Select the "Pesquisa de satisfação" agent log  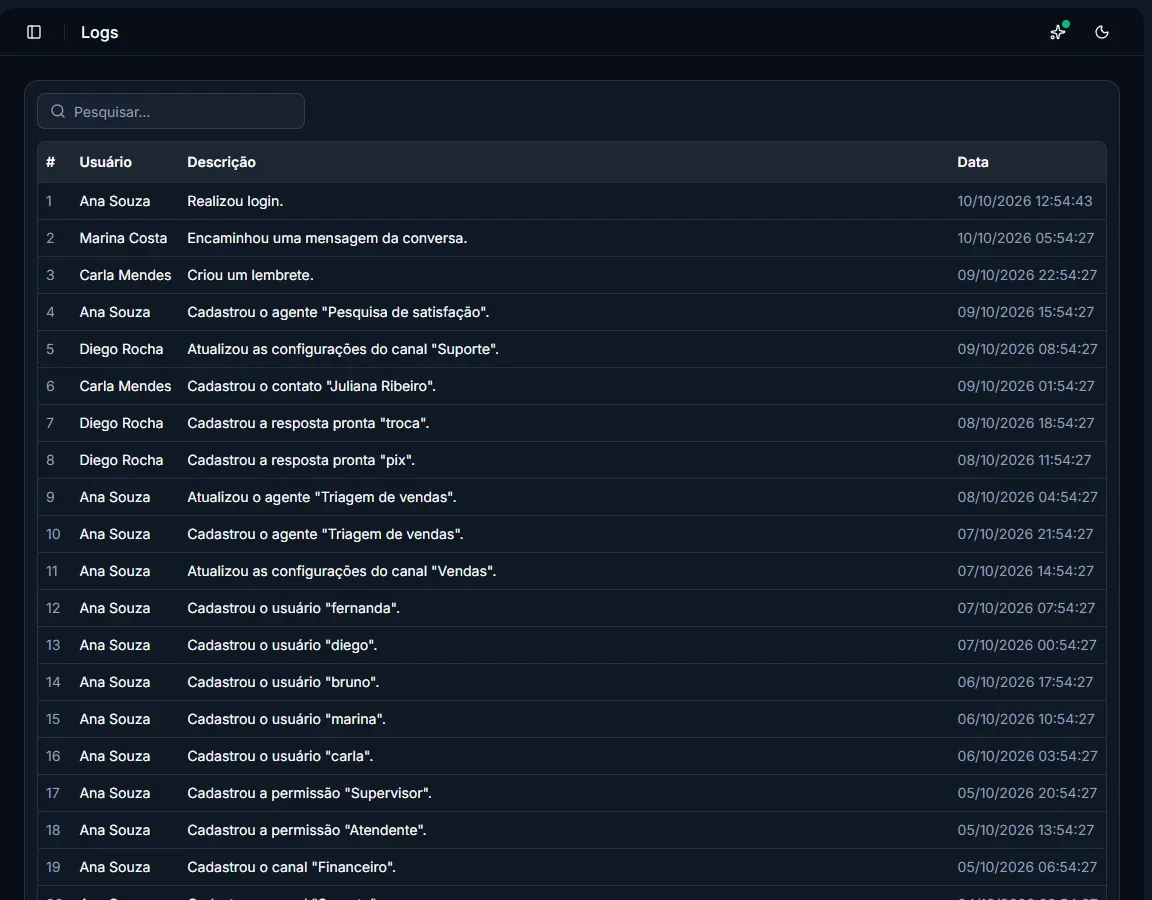click(x=338, y=312)
